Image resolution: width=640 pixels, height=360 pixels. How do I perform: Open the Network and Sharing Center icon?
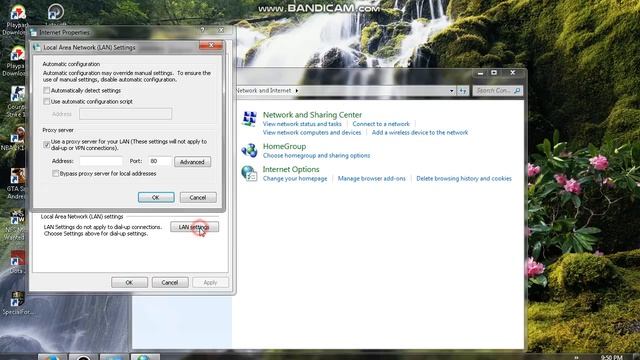click(x=249, y=119)
